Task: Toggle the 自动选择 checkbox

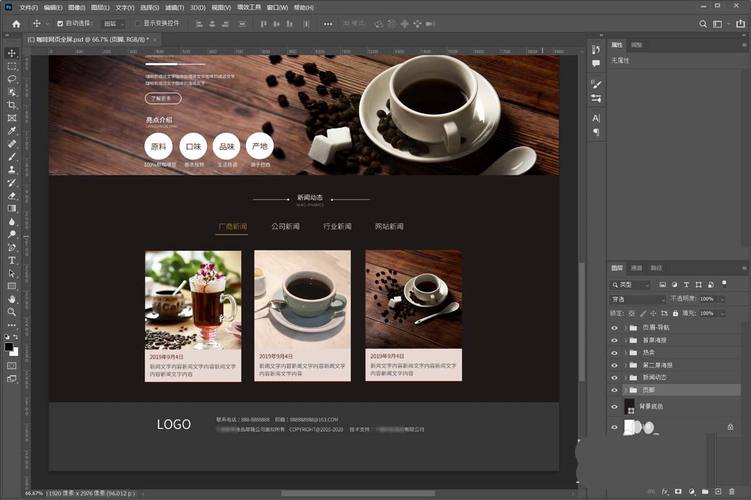Action: coord(59,23)
